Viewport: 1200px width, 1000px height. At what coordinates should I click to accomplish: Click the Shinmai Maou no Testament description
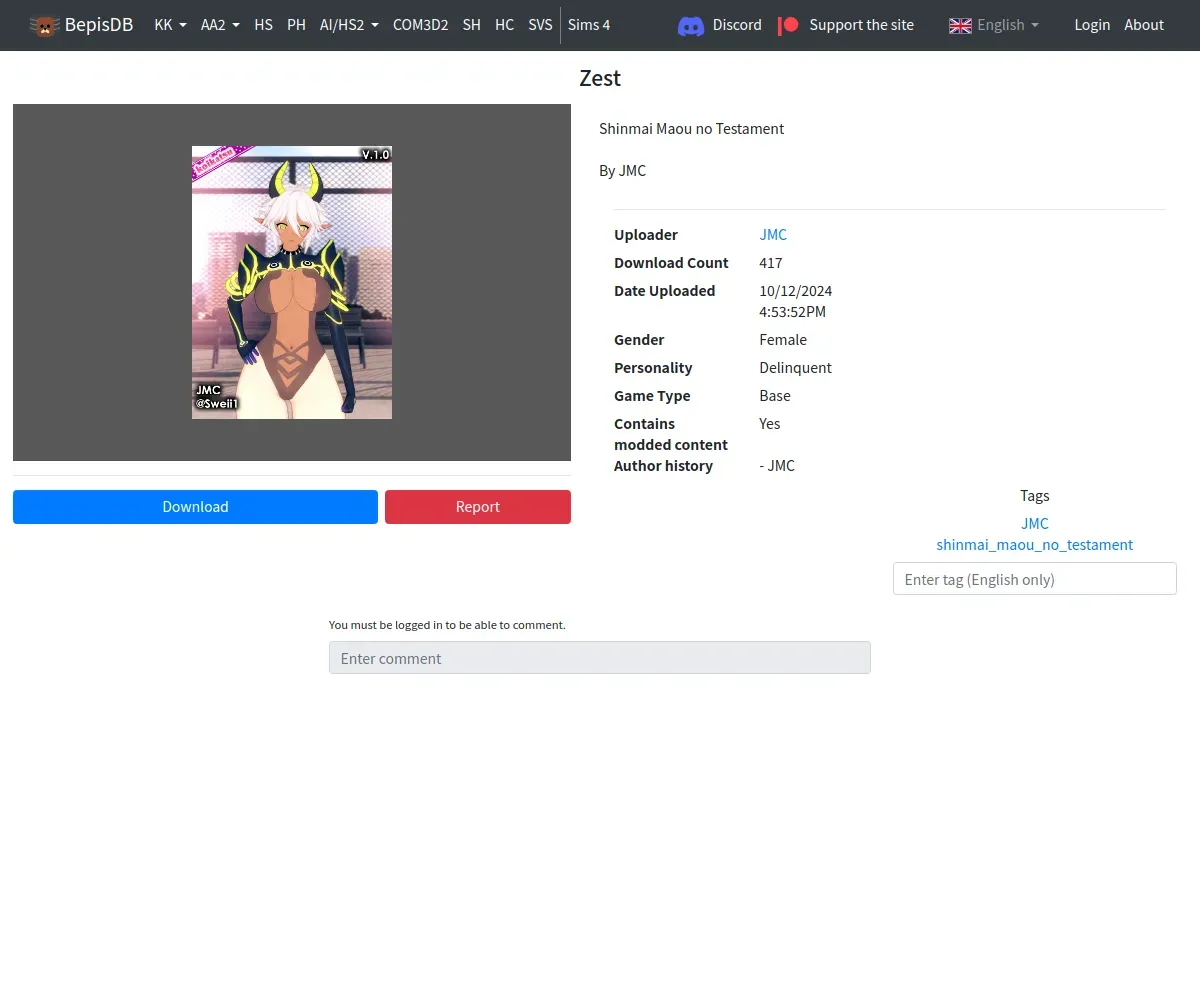[x=692, y=129]
